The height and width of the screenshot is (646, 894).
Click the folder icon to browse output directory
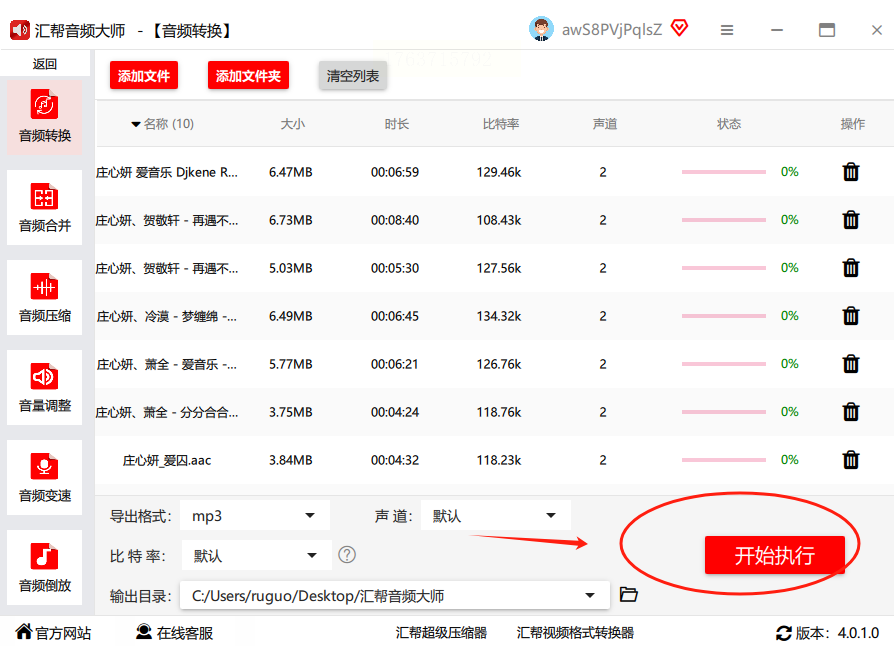[x=628, y=595]
